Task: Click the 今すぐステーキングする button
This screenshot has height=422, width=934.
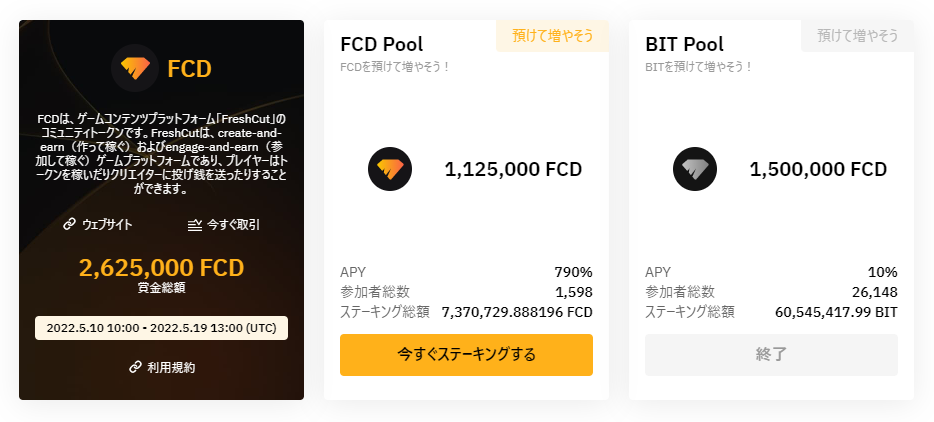Action: [466, 355]
